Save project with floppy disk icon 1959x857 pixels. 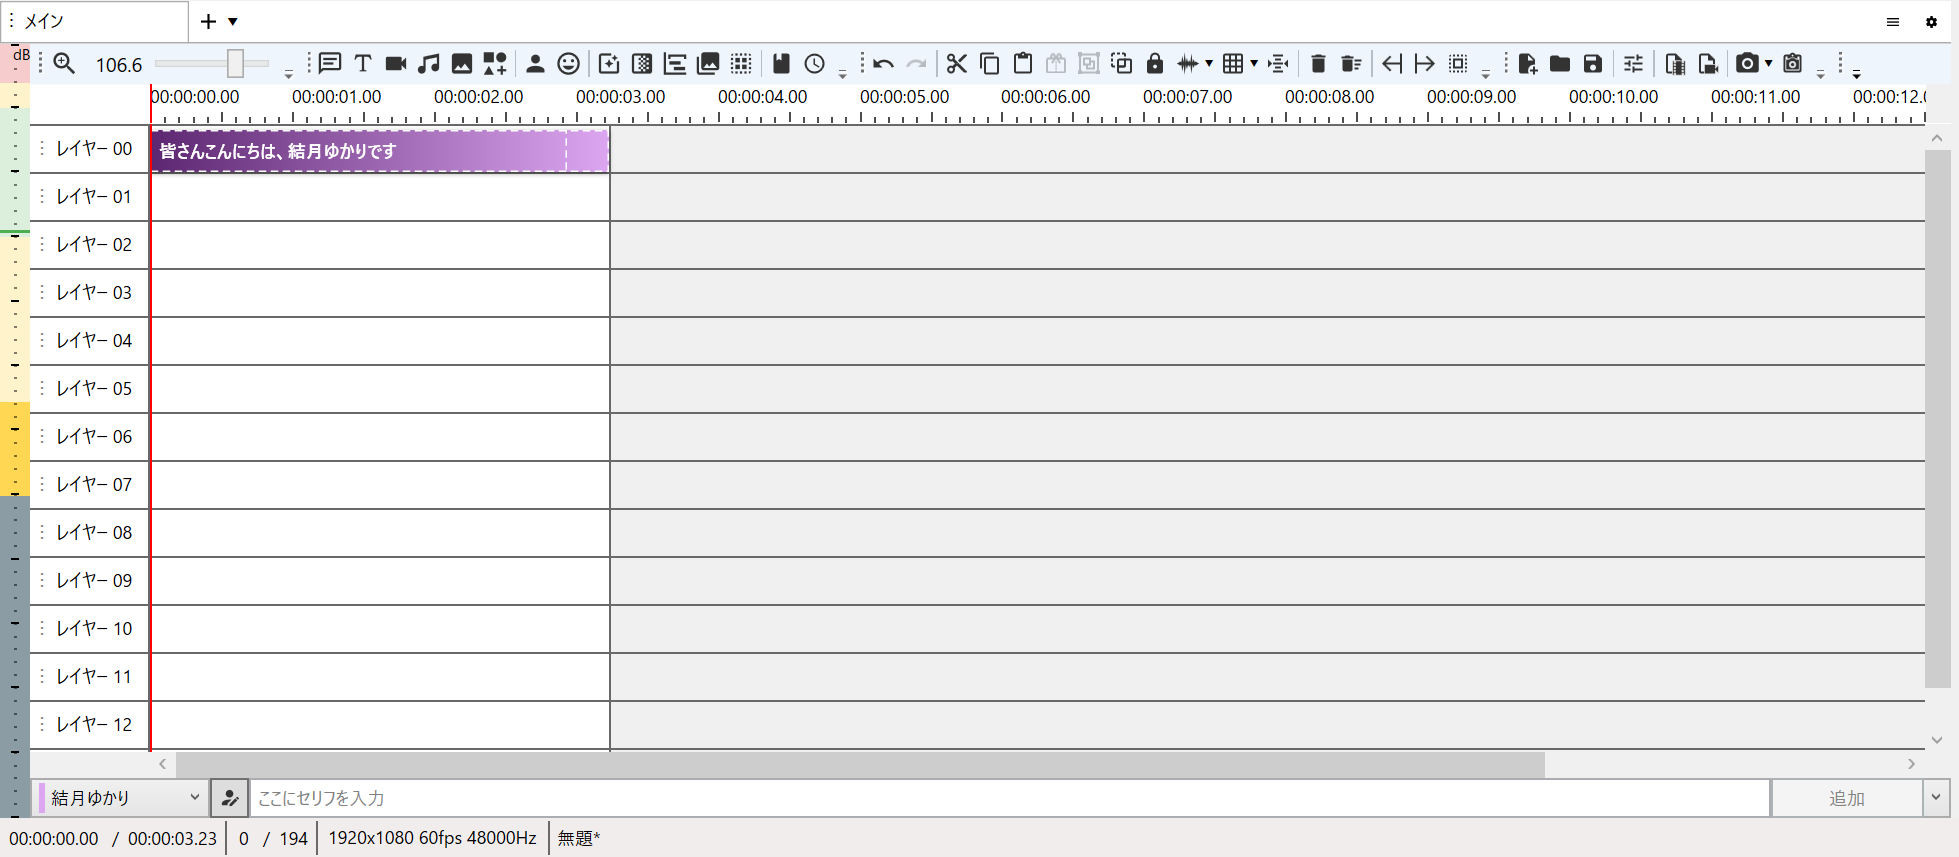[x=1593, y=64]
